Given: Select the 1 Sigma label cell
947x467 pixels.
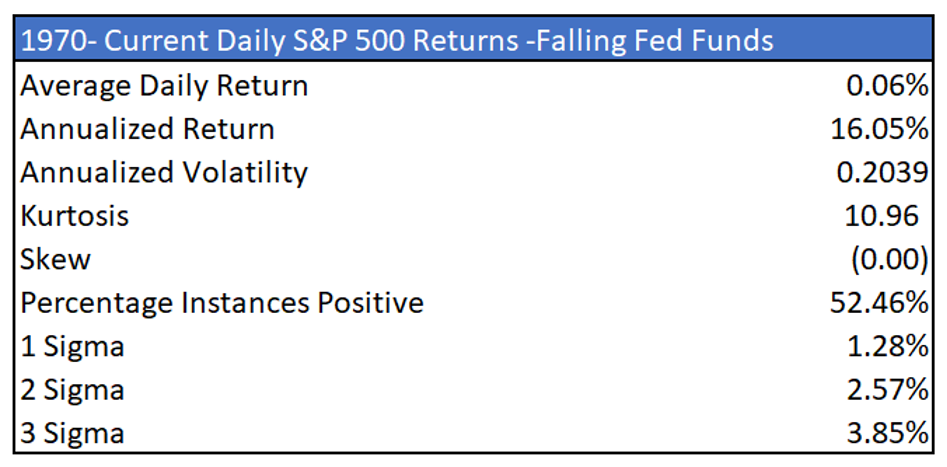Looking at the screenshot, I should (x=72, y=346).
